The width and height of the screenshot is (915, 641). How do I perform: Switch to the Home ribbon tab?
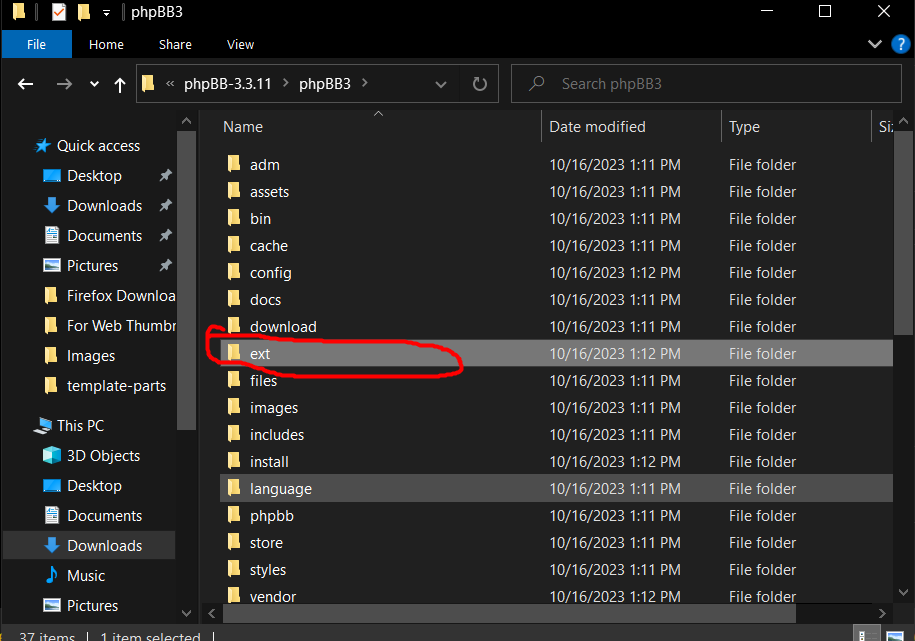[106, 44]
